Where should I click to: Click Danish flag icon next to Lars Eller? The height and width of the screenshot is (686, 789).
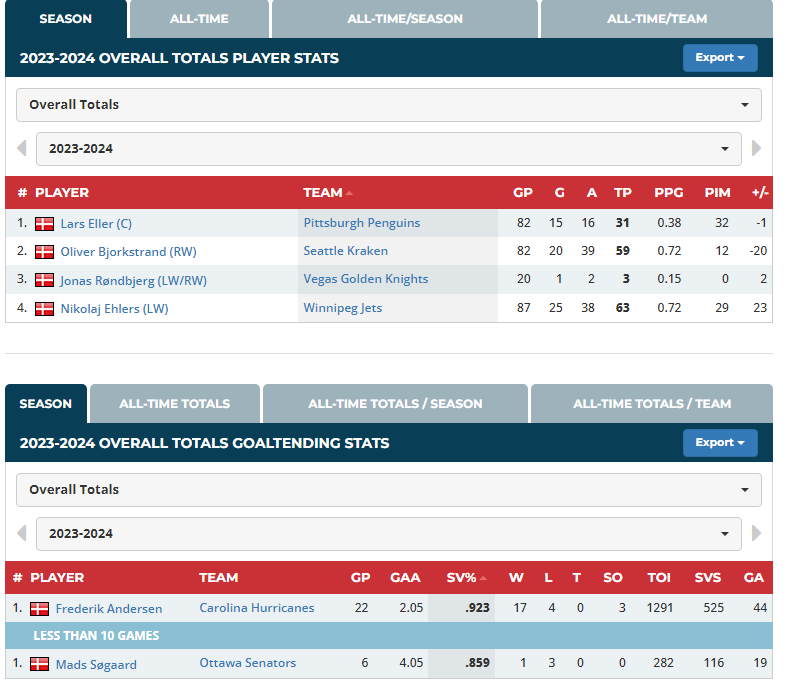click(45, 224)
